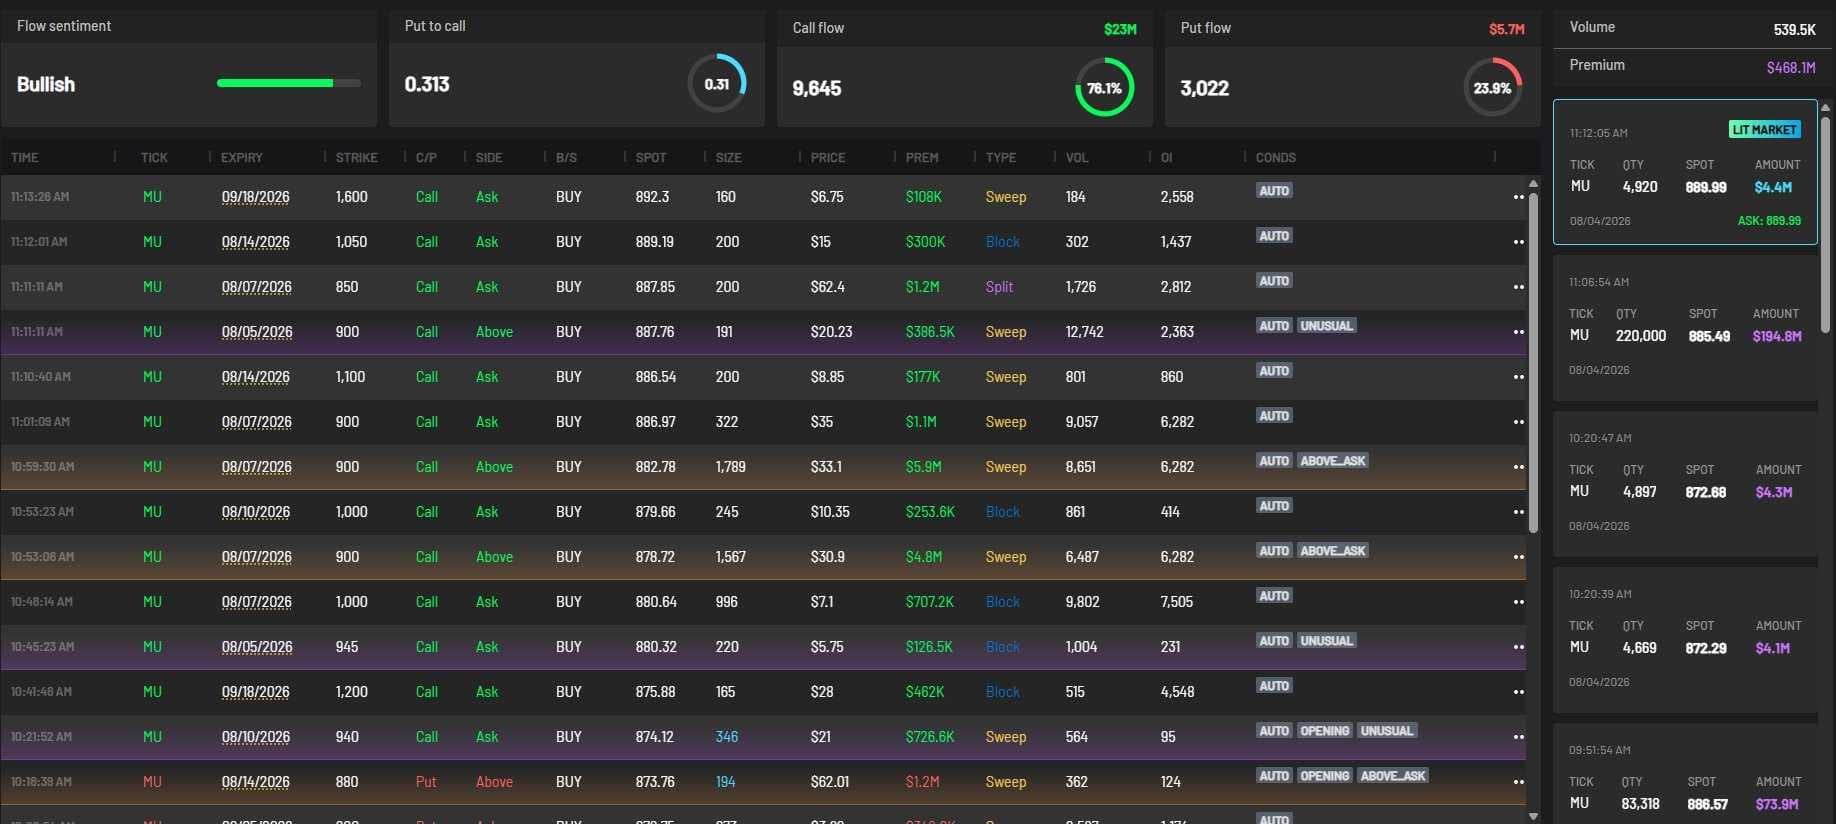Open the row menu for the Split trade
This screenshot has height=824, width=1836.
(x=1518, y=287)
